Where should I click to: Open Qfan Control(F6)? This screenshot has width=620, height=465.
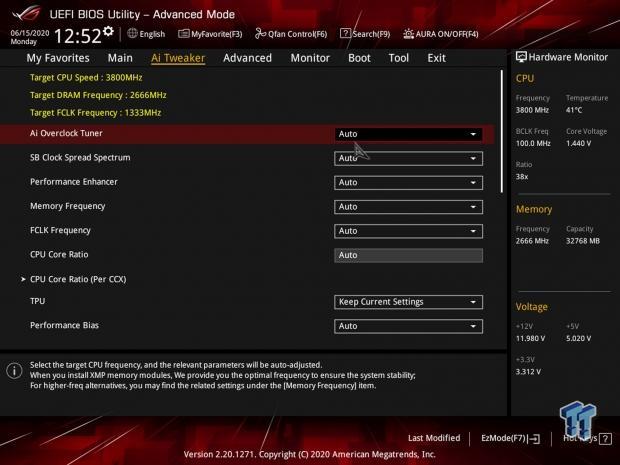291,34
